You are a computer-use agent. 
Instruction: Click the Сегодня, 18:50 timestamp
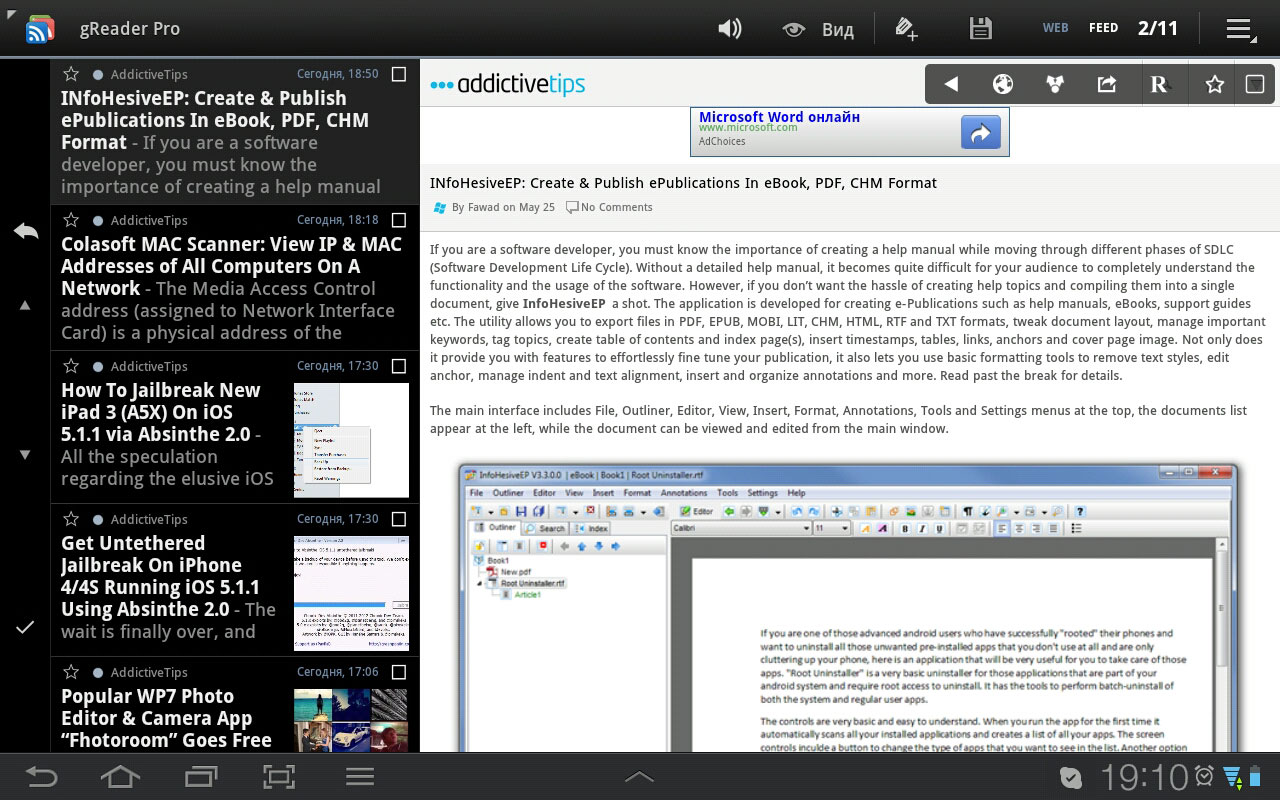tap(337, 74)
